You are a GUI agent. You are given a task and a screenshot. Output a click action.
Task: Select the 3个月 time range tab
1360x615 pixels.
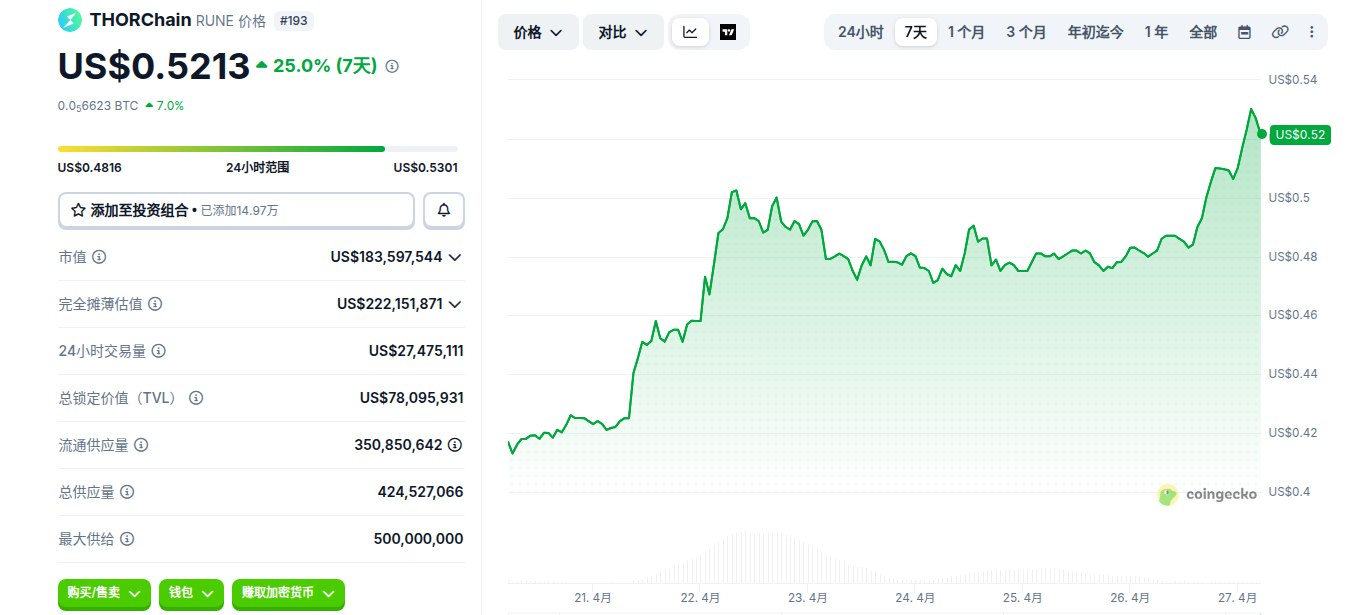1026,32
